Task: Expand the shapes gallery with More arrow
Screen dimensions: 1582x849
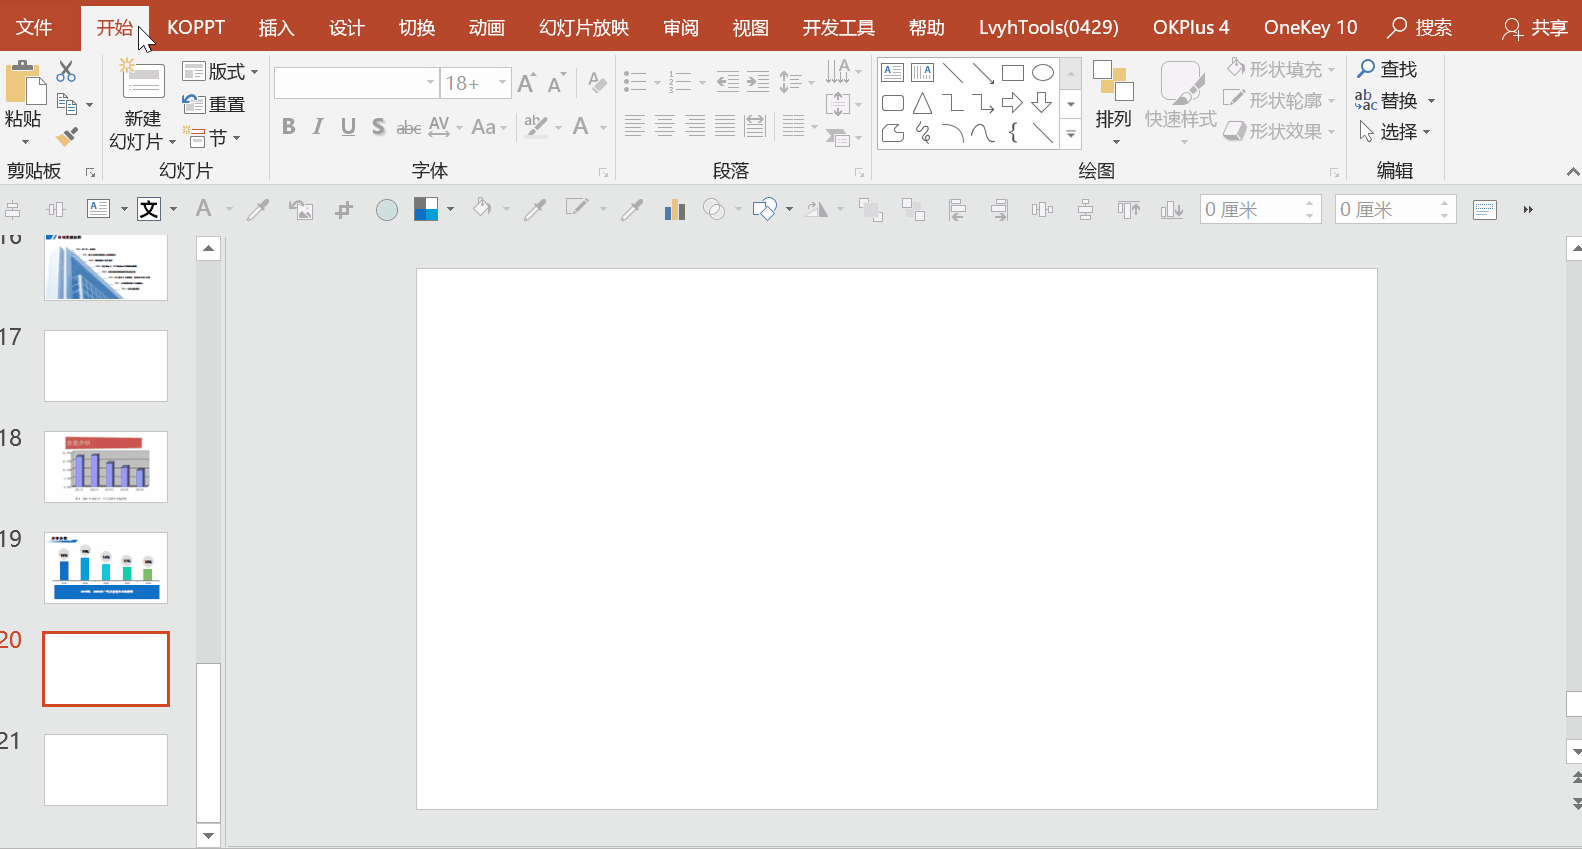Action: click(x=1070, y=134)
